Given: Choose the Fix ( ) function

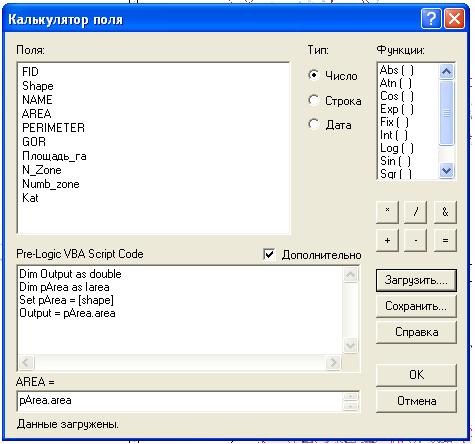Looking at the screenshot, I should (394, 122).
